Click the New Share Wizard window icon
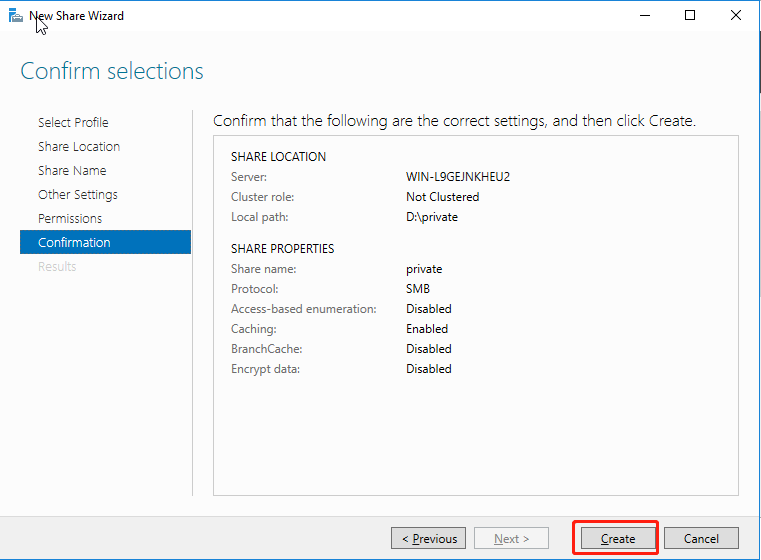The height and width of the screenshot is (560, 761). point(16,16)
